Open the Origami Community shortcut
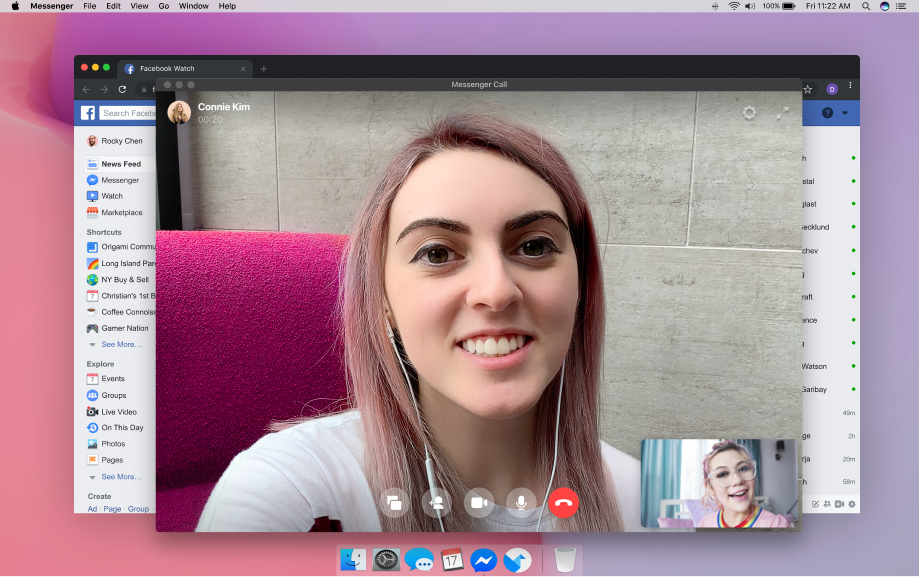The image size is (919, 577). pos(121,247)
